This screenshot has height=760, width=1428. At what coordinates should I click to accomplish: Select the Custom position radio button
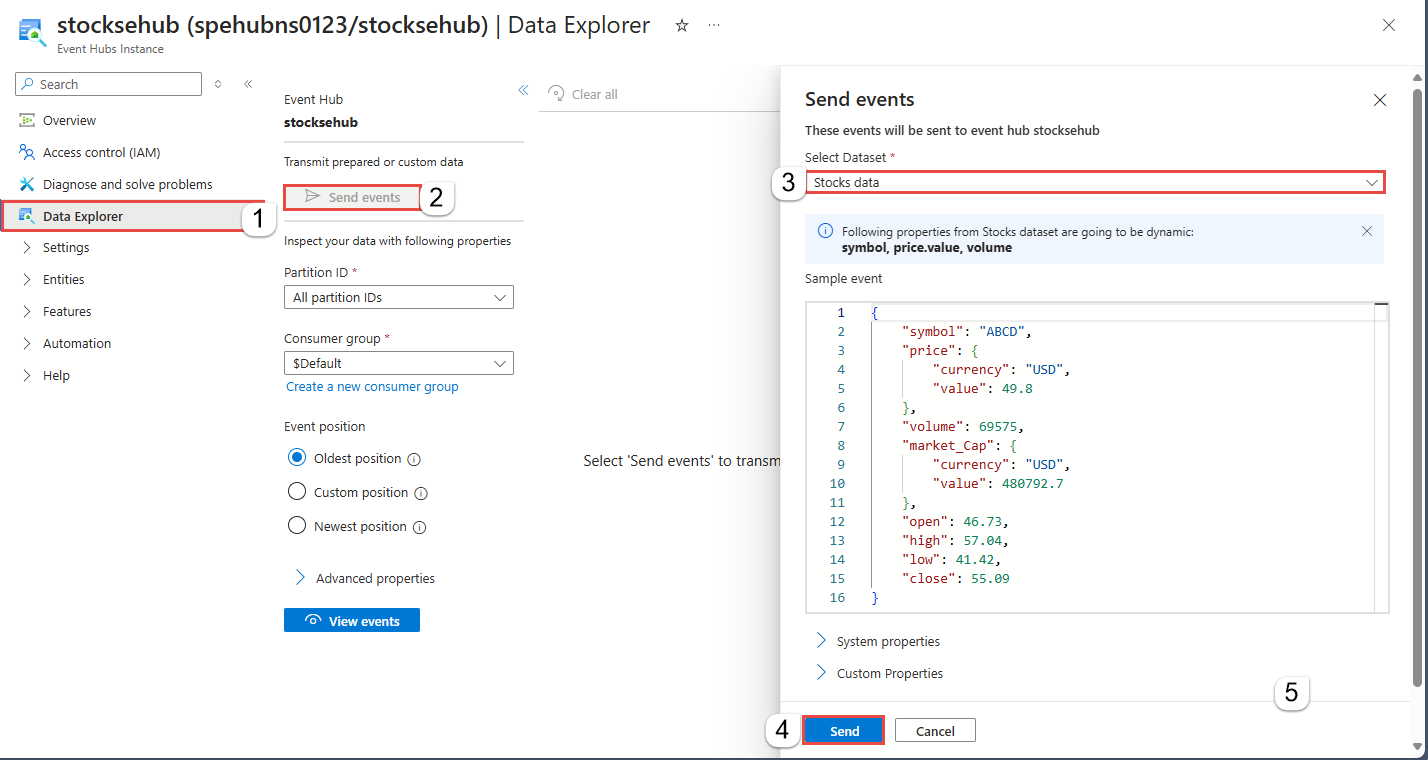click(x=296, y=492)
